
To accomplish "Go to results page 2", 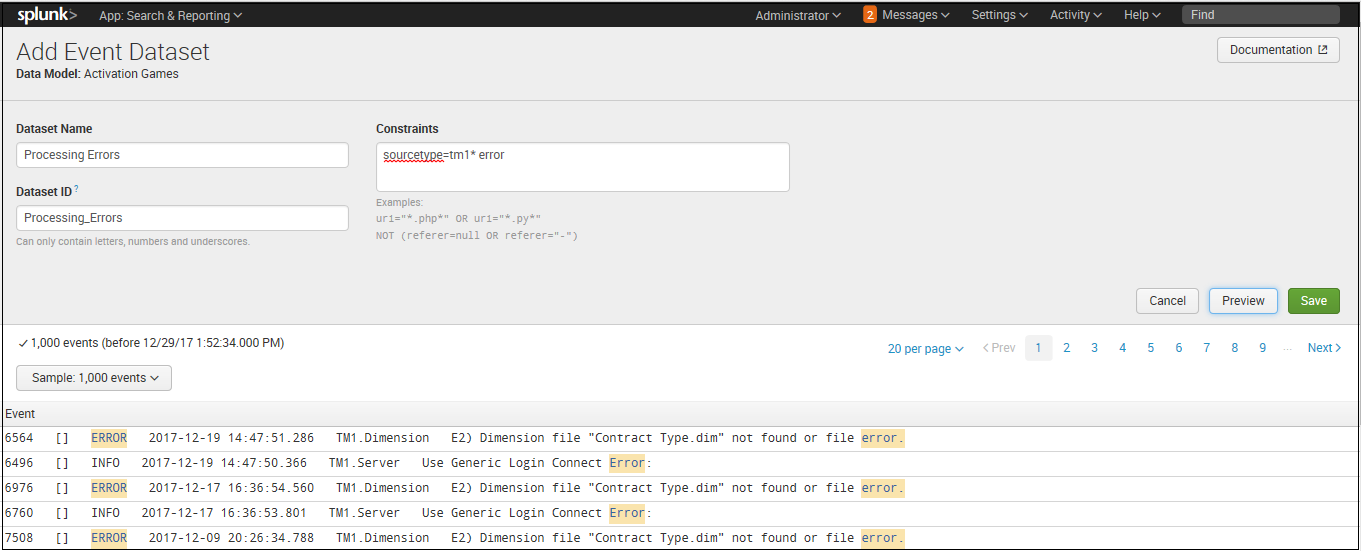I will coord(1067,348).
